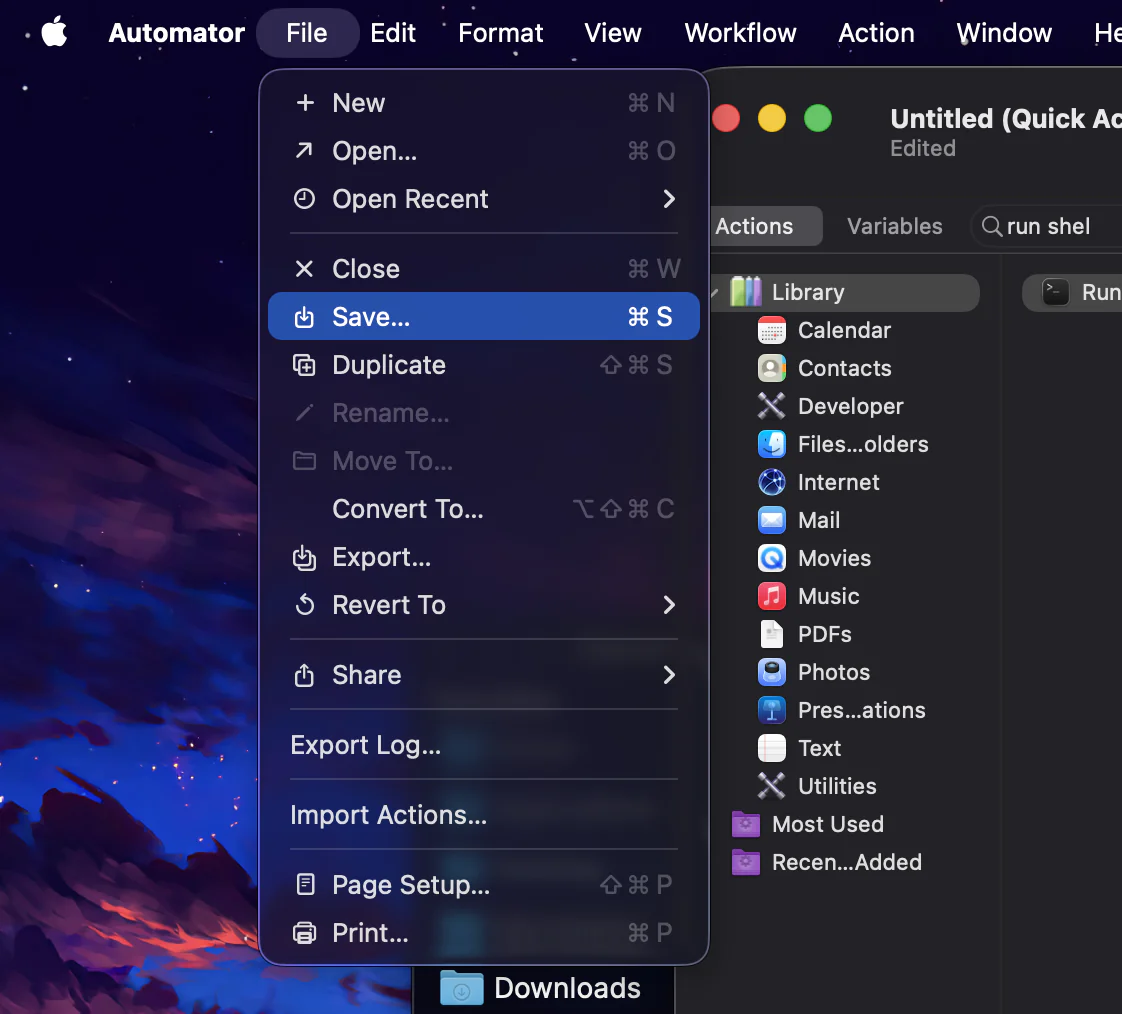Choose Open… from the File menu
1122x1014 pixels.
click(484, 151)
